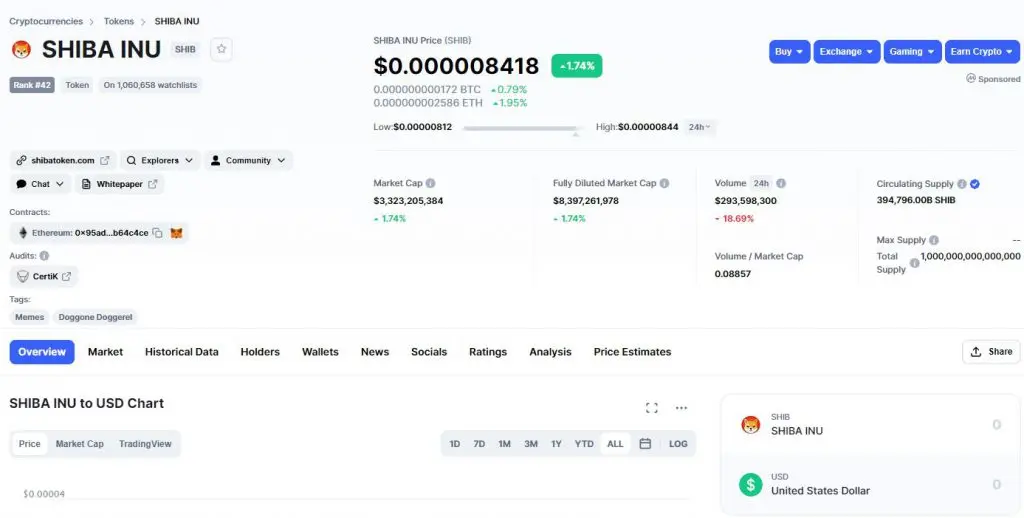Select 1M chart range
1024x518 pixels.
click(x=504, y=444)
